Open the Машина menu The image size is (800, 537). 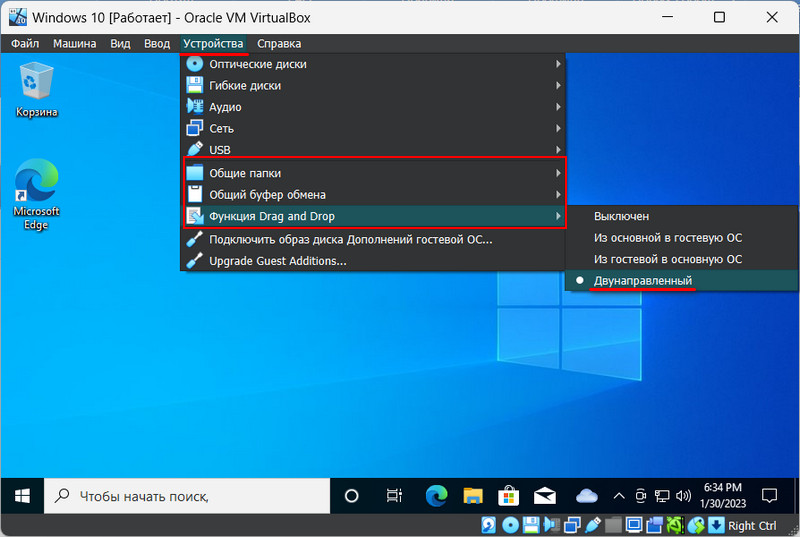74,44
